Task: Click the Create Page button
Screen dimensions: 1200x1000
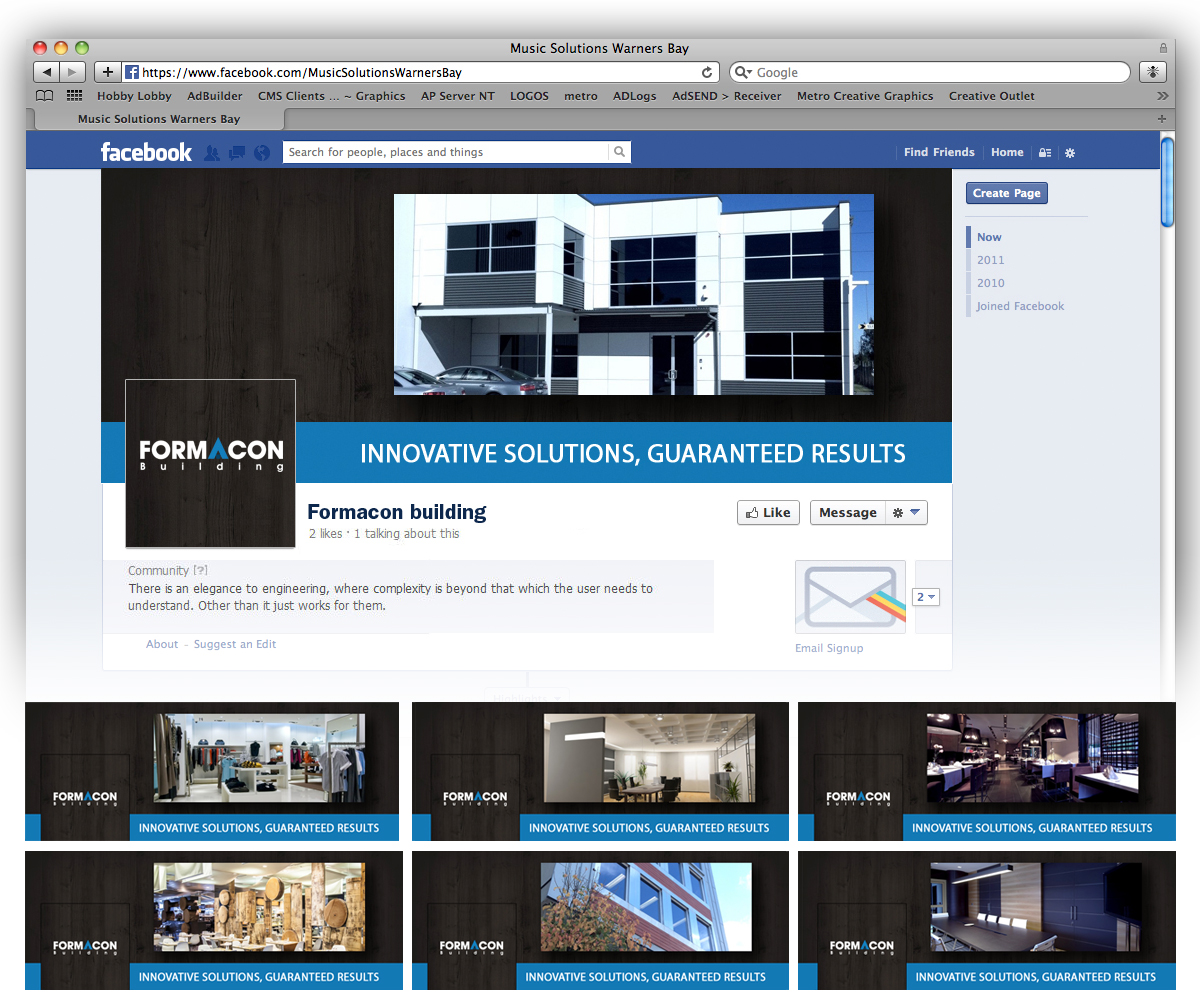Action: click(x=1007, y=193)
